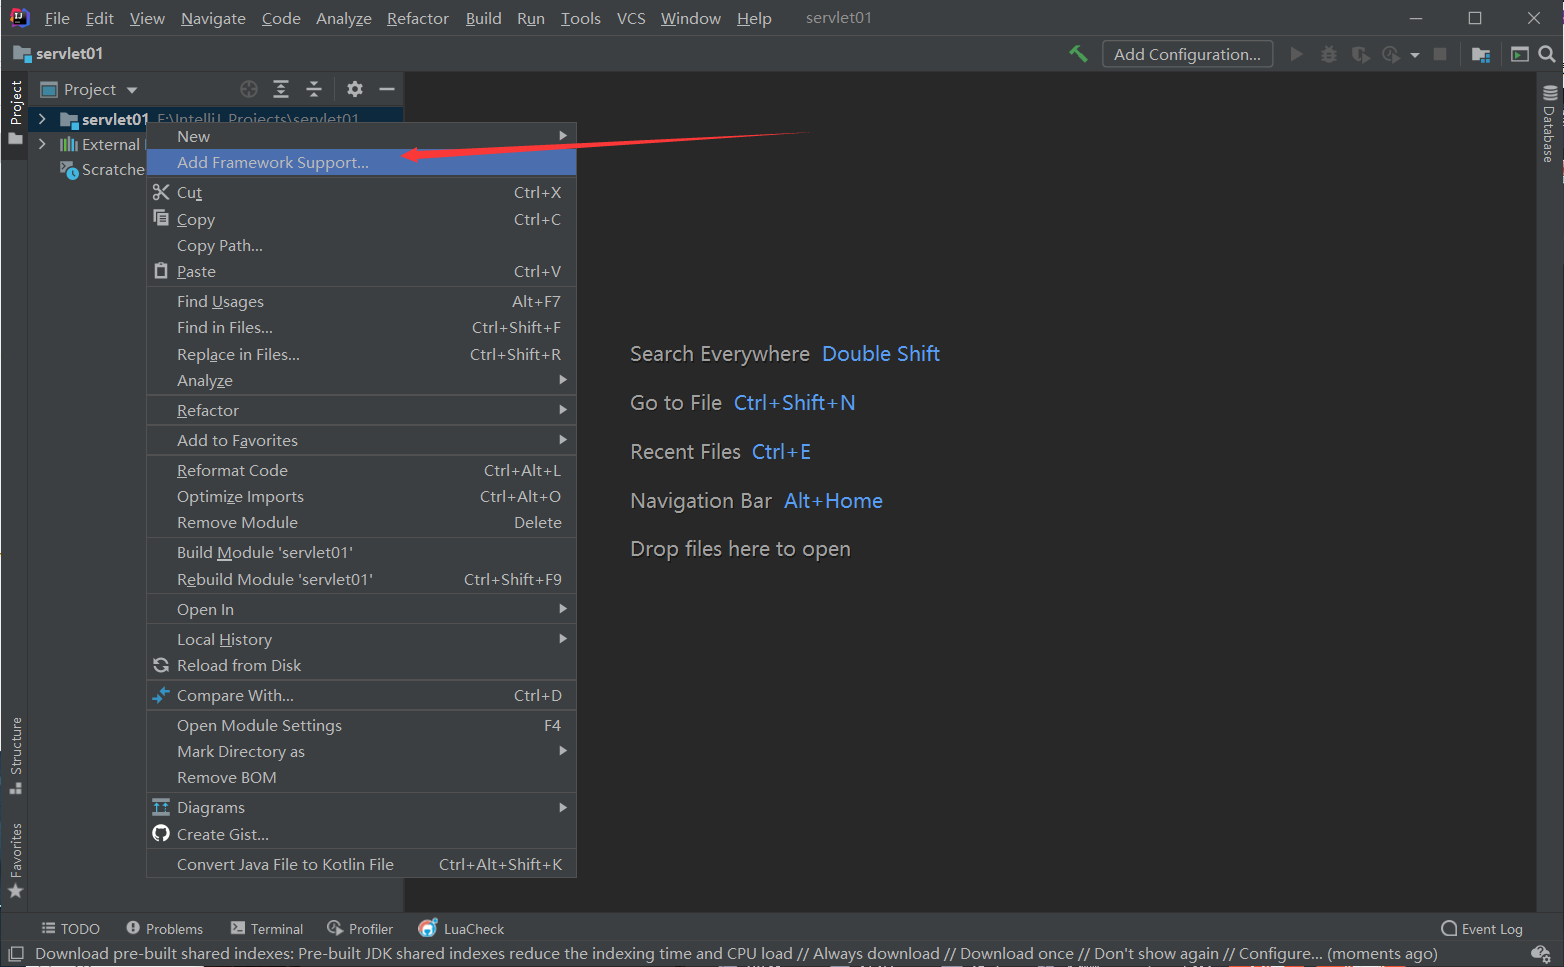Click the Build project hammer icon
The width and height of the screenshot is (1564, 967).
coord(1078,54)
